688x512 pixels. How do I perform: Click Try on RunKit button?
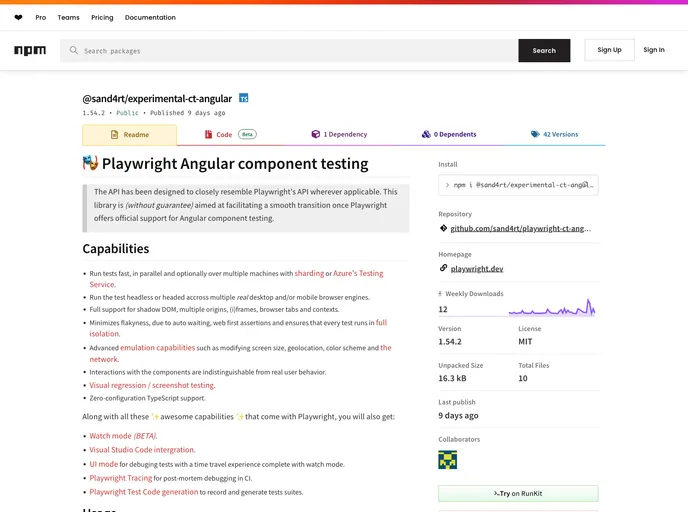tap(518, 493)
